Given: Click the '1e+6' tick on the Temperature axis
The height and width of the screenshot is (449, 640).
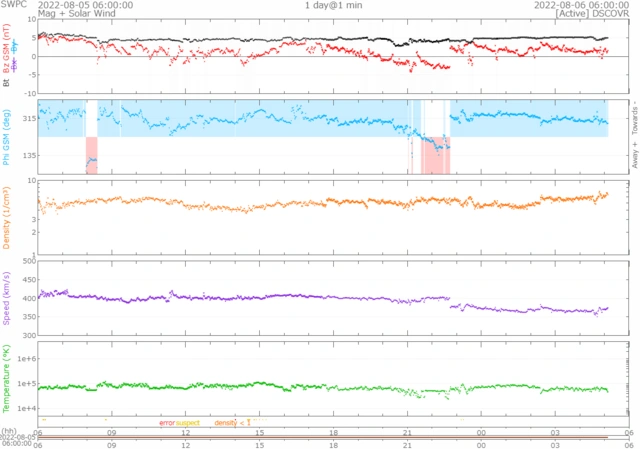Looking at the screenshot, I should pyautogui.click(x=27, y=359).
